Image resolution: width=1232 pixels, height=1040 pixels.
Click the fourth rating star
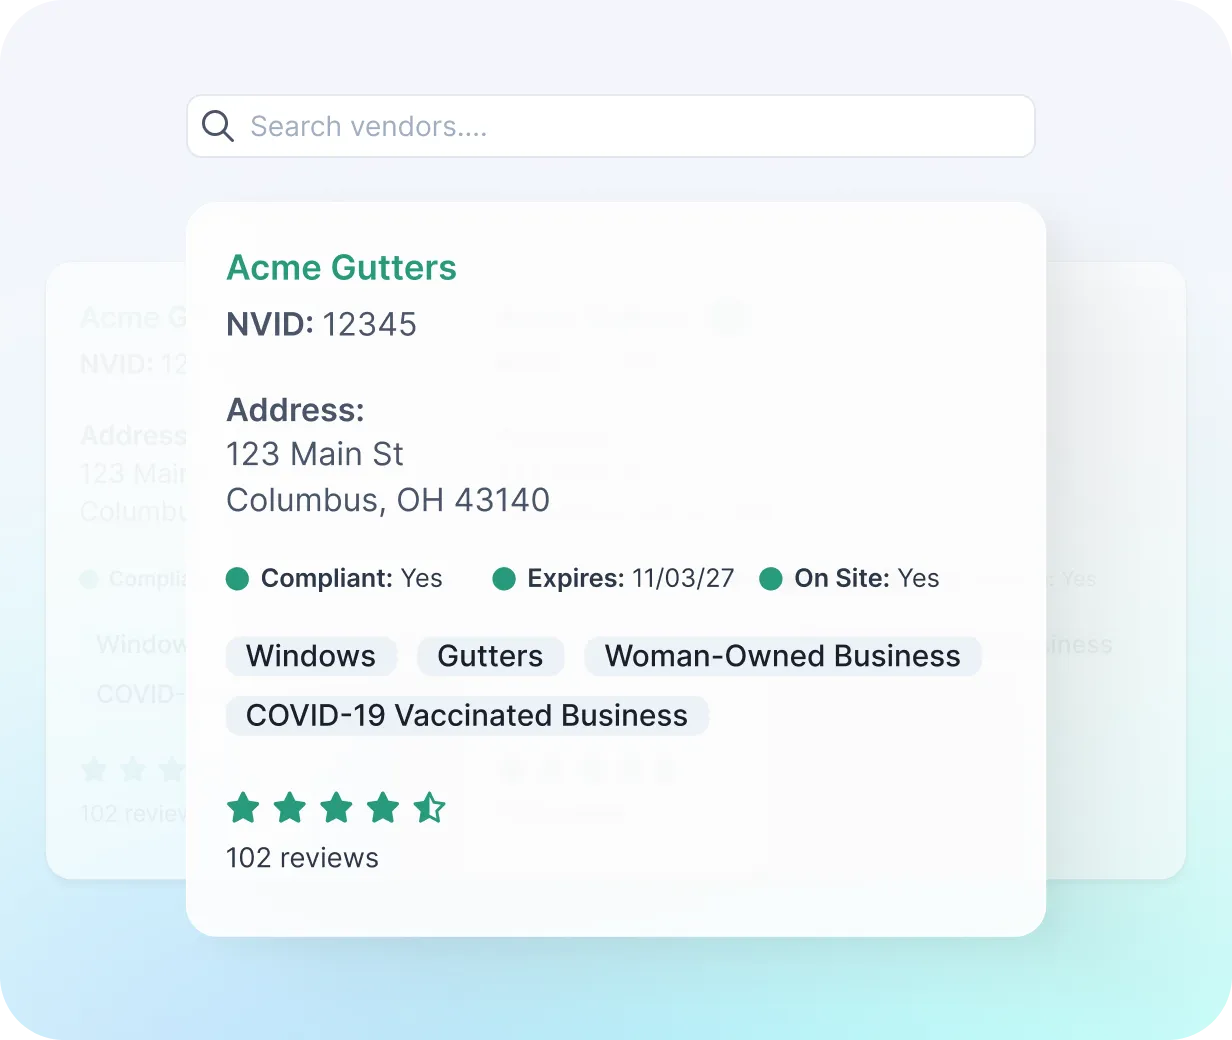[x=383, y=807]
